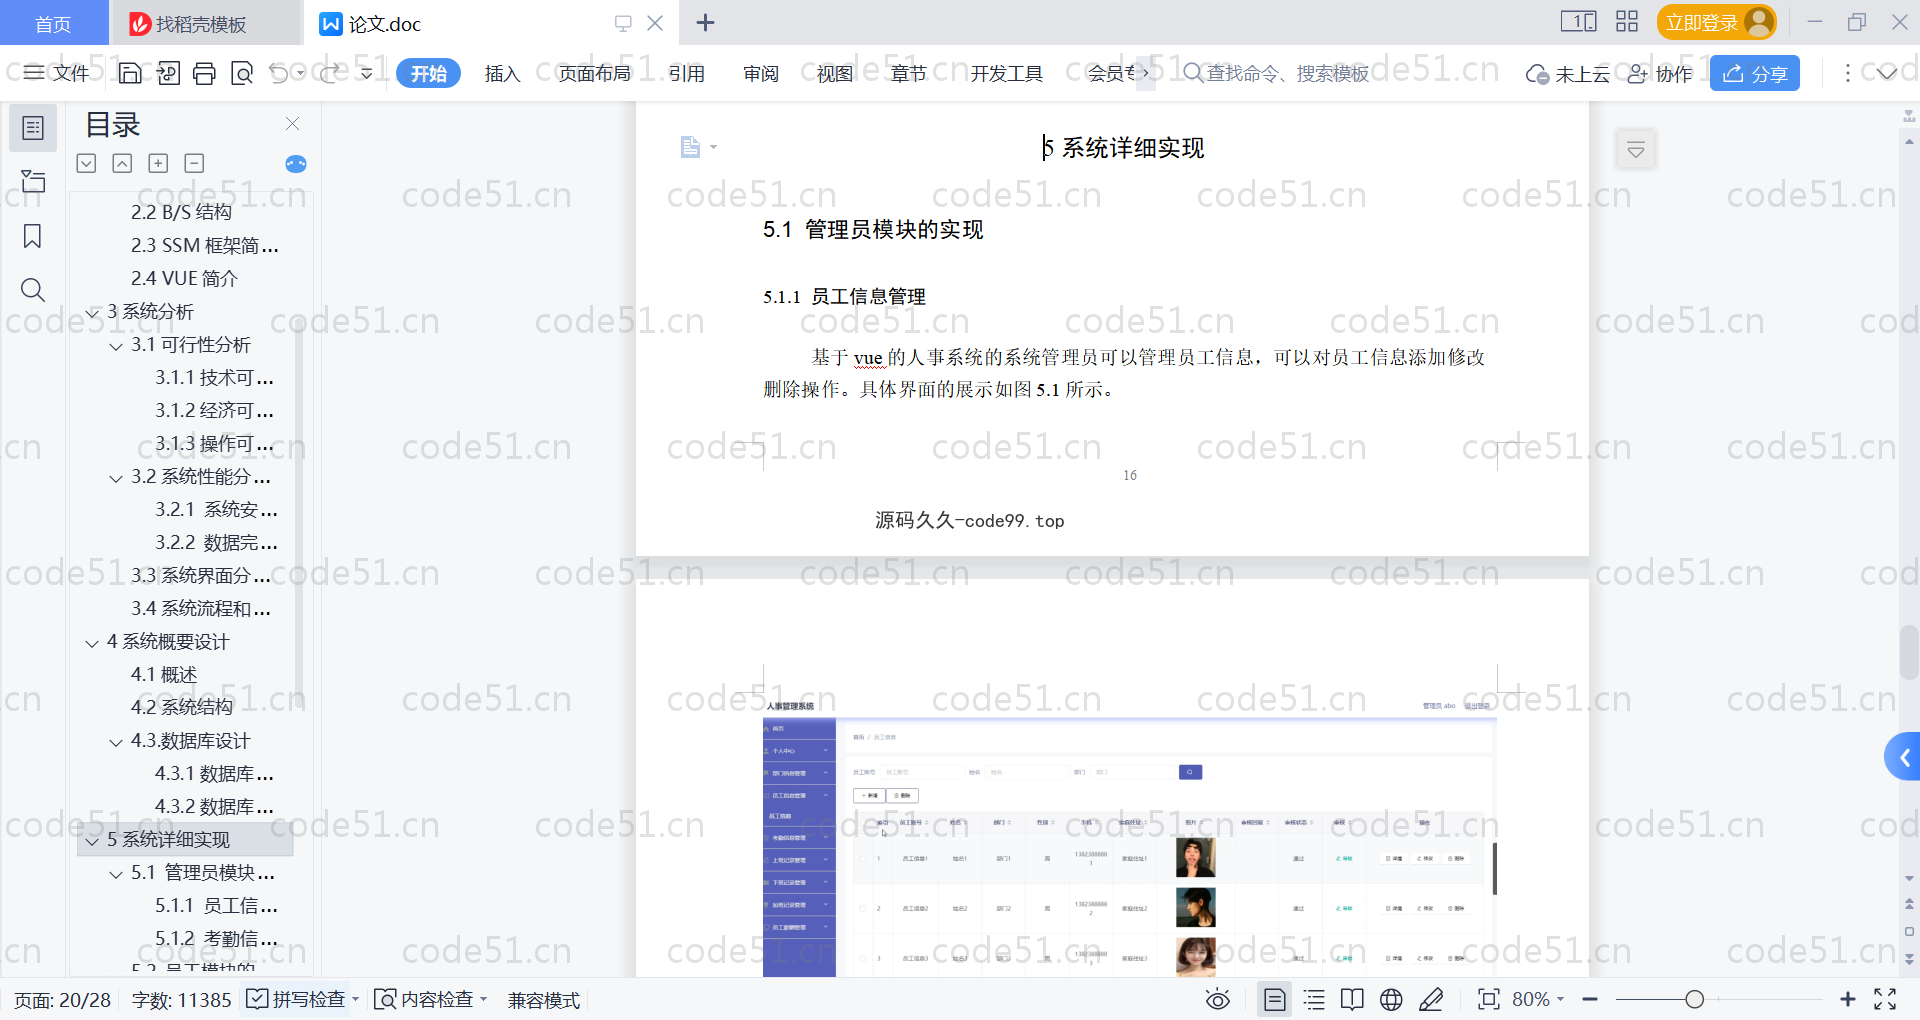1920x1020 pixels.
Task: Click the zoom slider handle
Action: [1694, 999]
